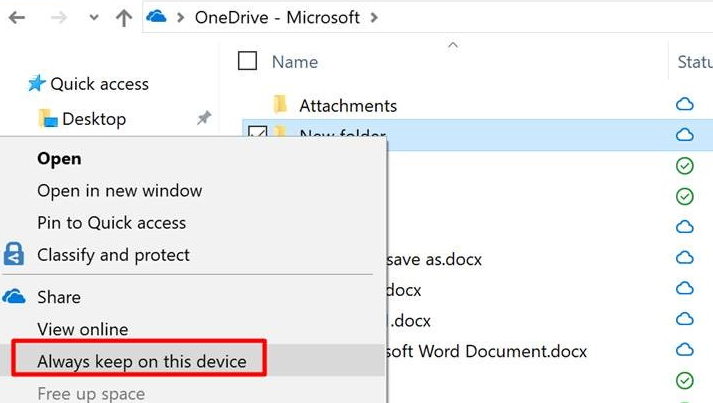
Task: Go forward with the right arrow button
Action: (x=59, y=18)
